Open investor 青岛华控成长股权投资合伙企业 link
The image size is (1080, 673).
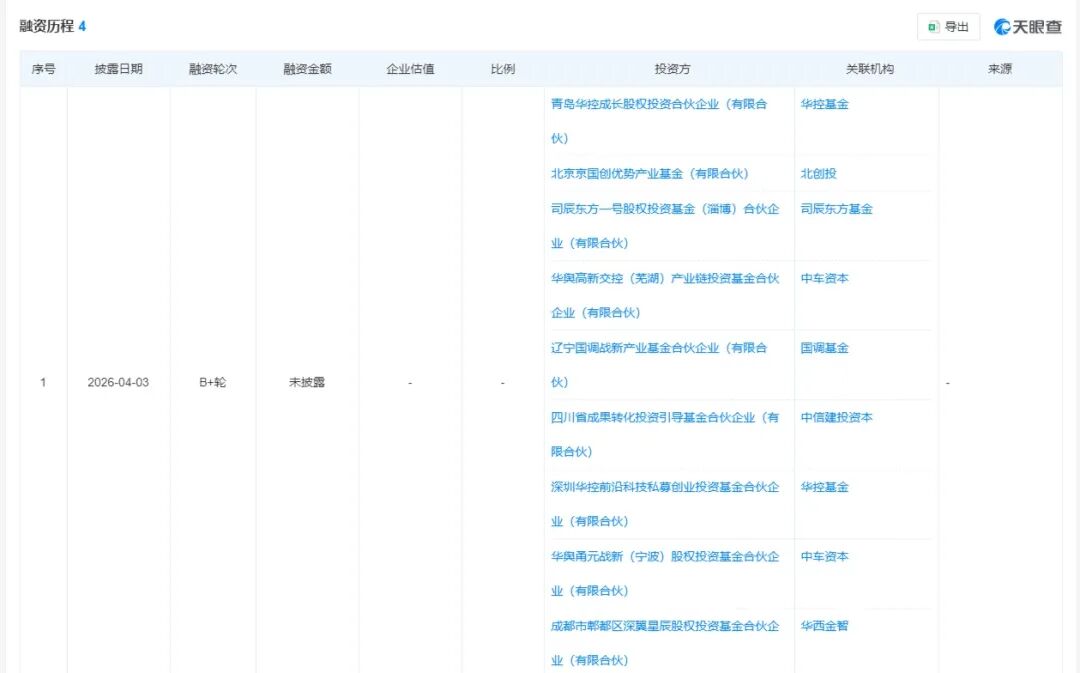pos(658,104)
